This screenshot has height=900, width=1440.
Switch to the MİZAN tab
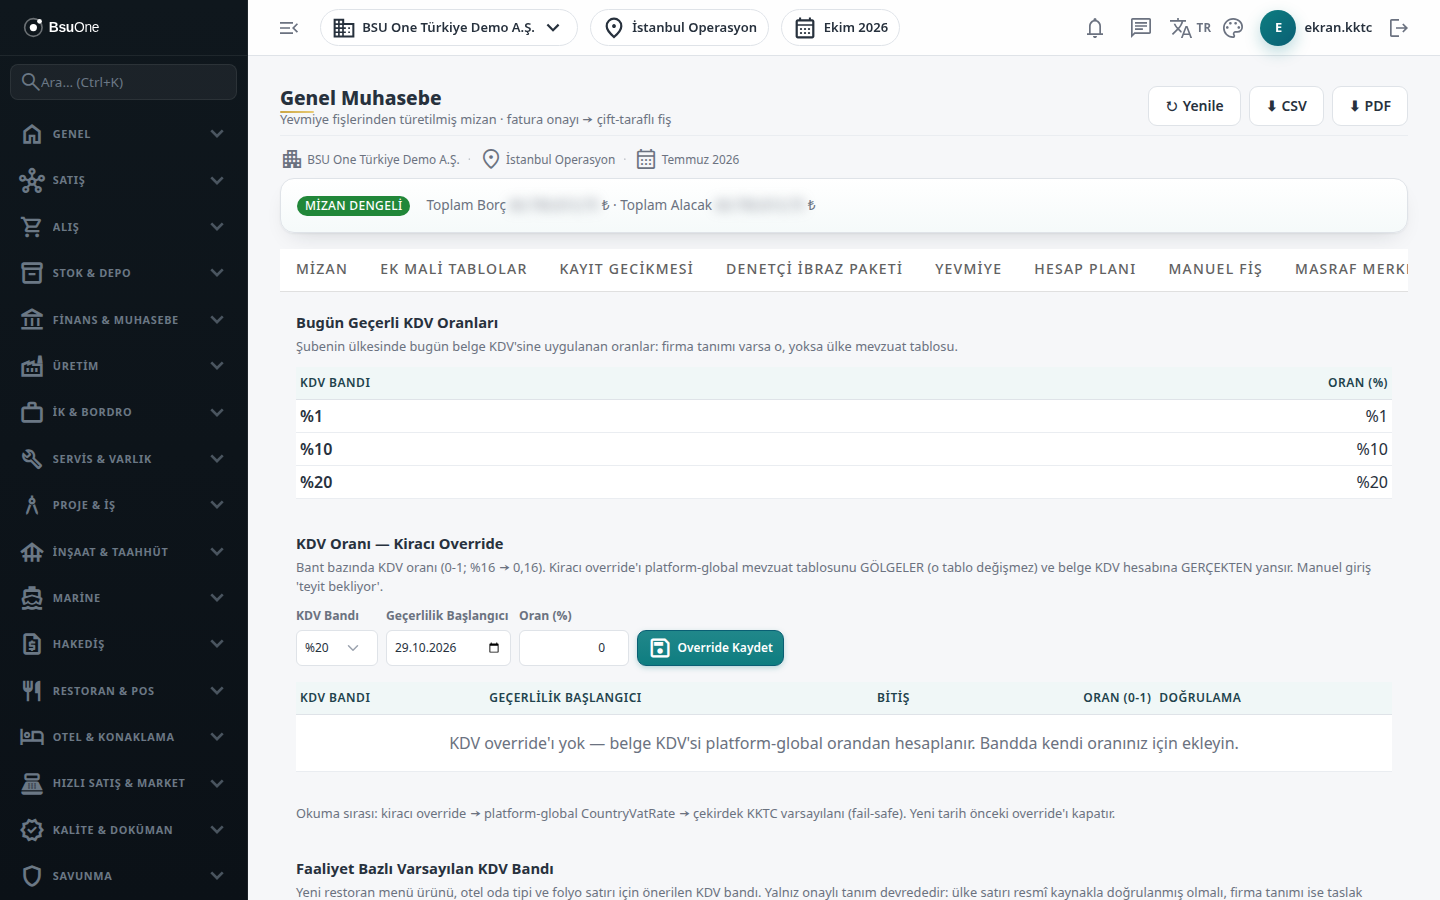tap(322, 269)
